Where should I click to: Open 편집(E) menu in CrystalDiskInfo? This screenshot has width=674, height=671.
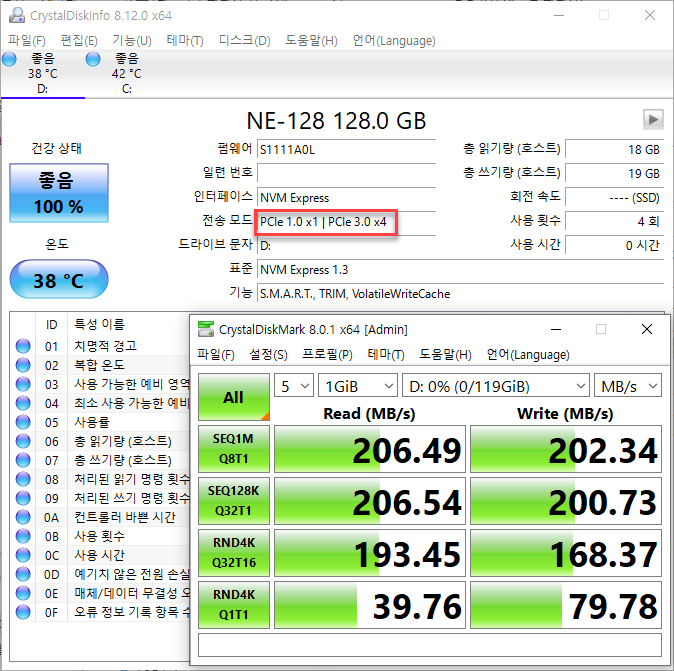coord(79,40)
